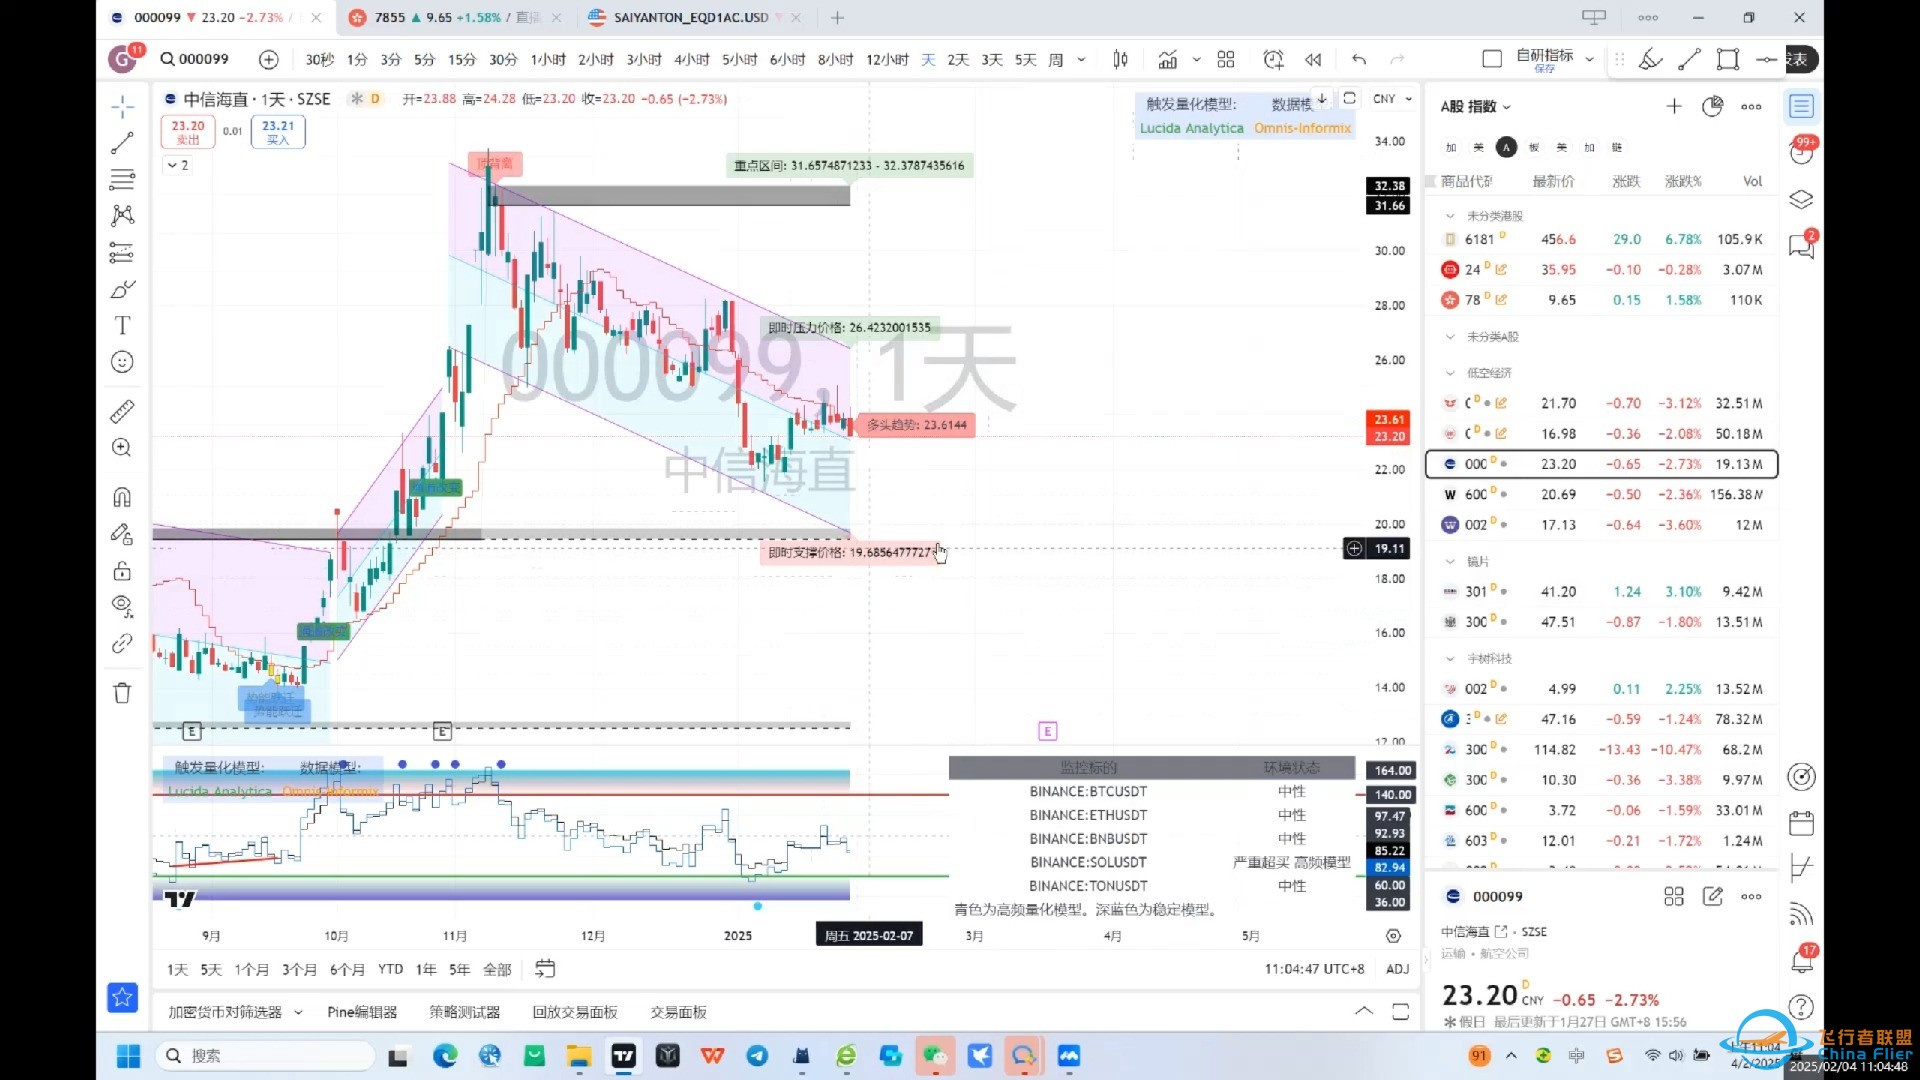Delete drawings with the trash icon
The image size is (1920, 1080).
[122, 692]
